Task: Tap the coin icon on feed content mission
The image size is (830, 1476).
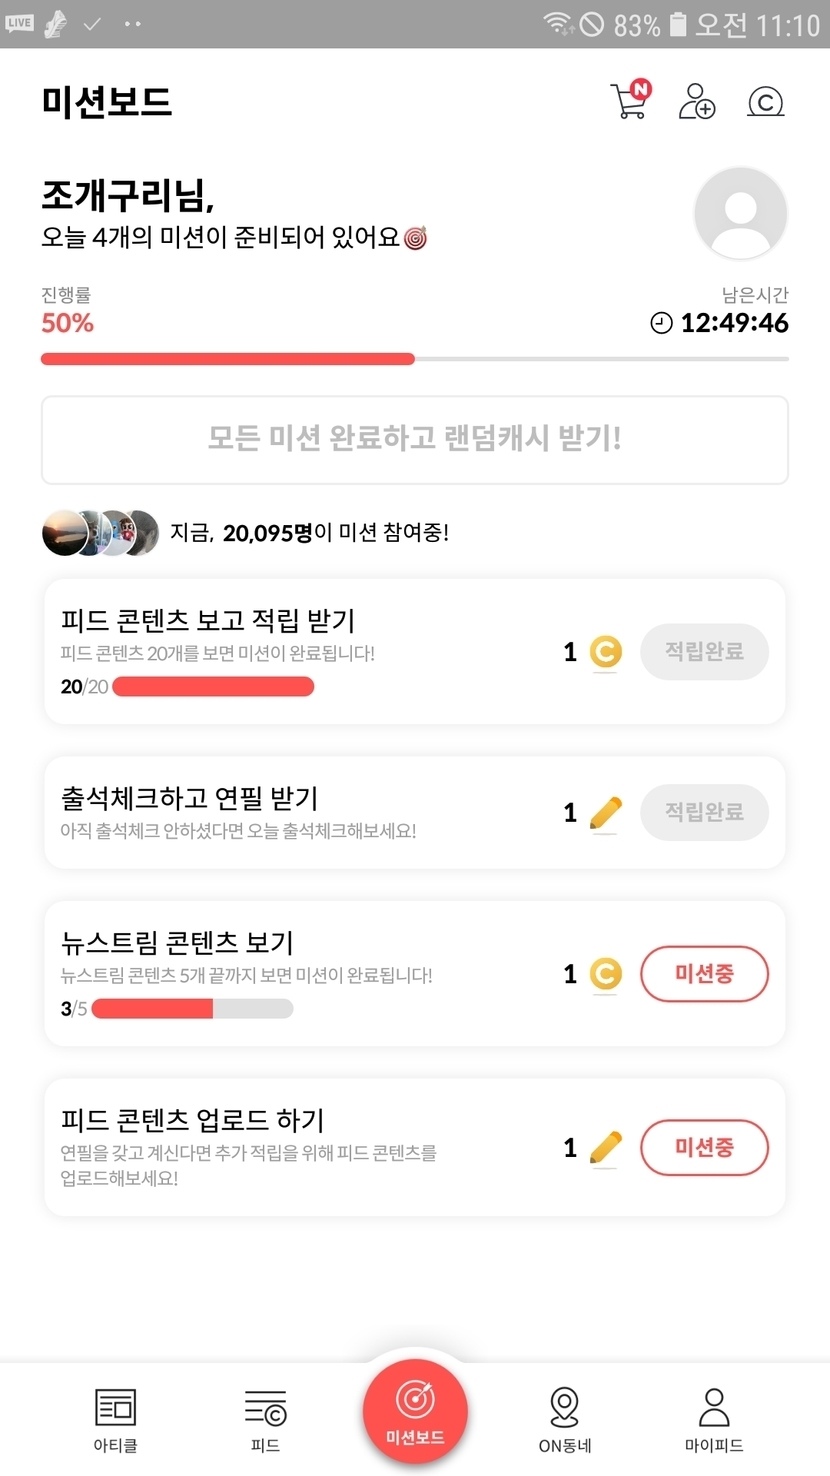Action: click(605, 653)
